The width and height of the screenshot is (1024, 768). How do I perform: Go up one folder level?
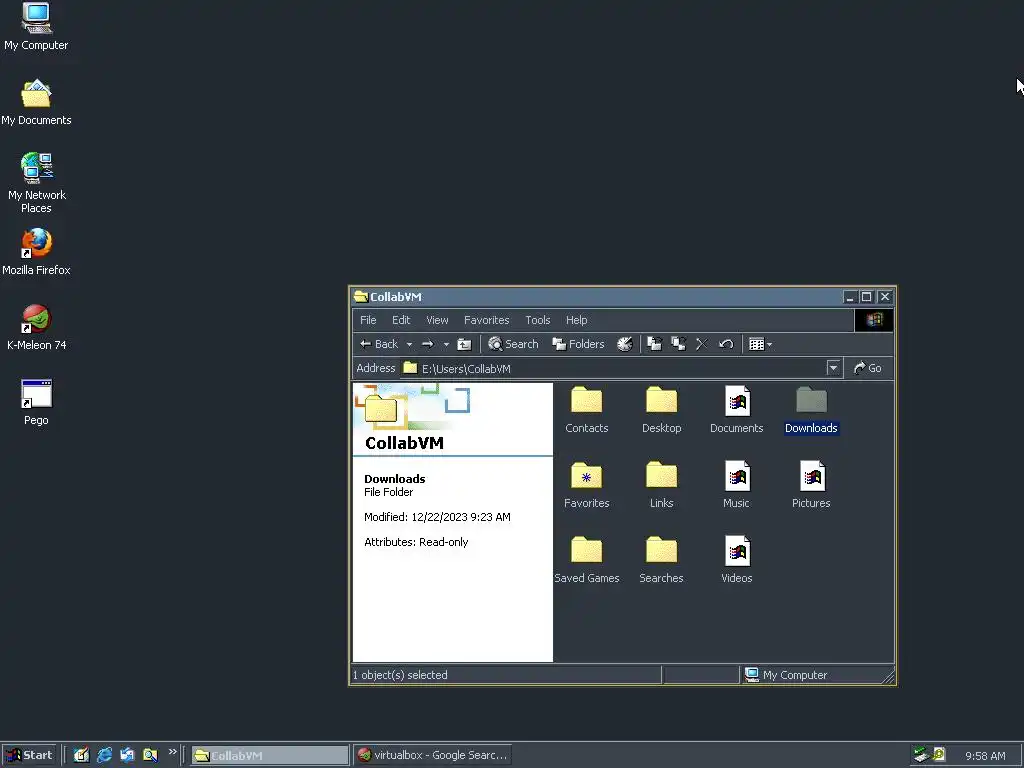[x=464, y=344]
